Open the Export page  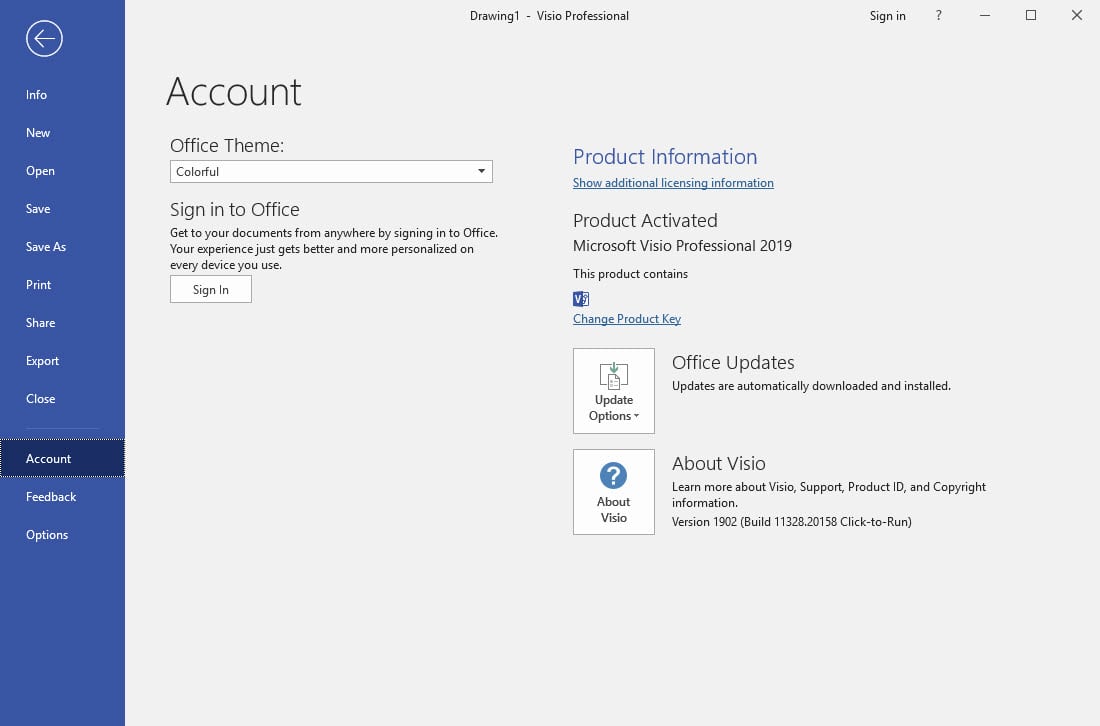[62, 361]
